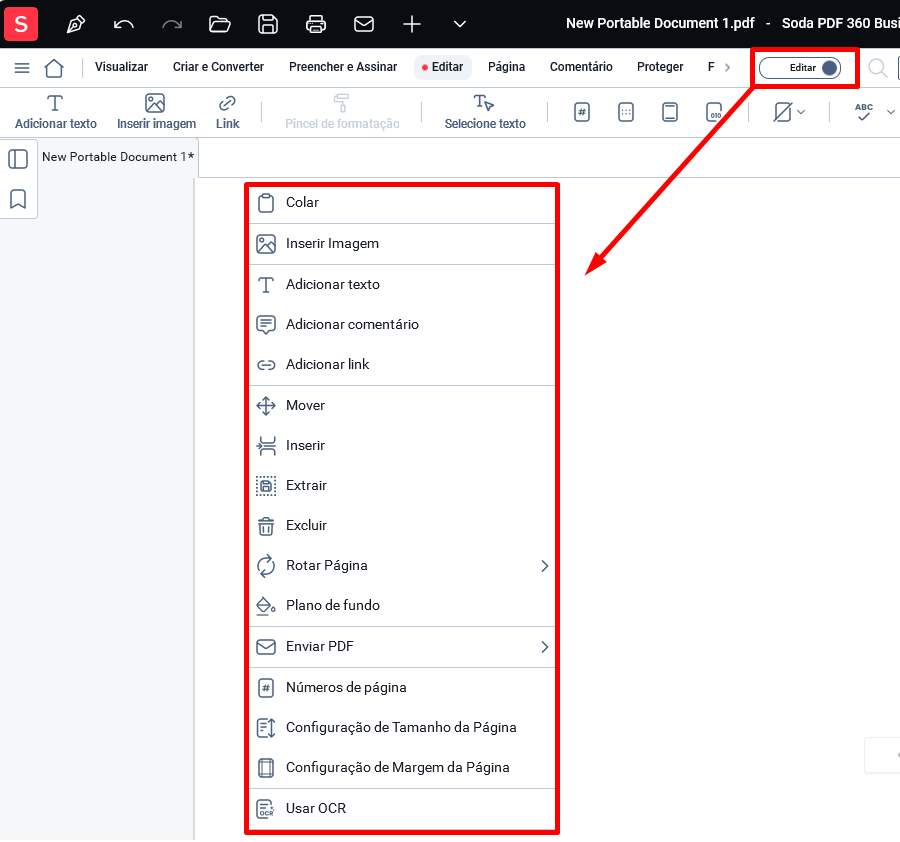
Task: Select Excluir from the context menu
Action: click(402, 526)
